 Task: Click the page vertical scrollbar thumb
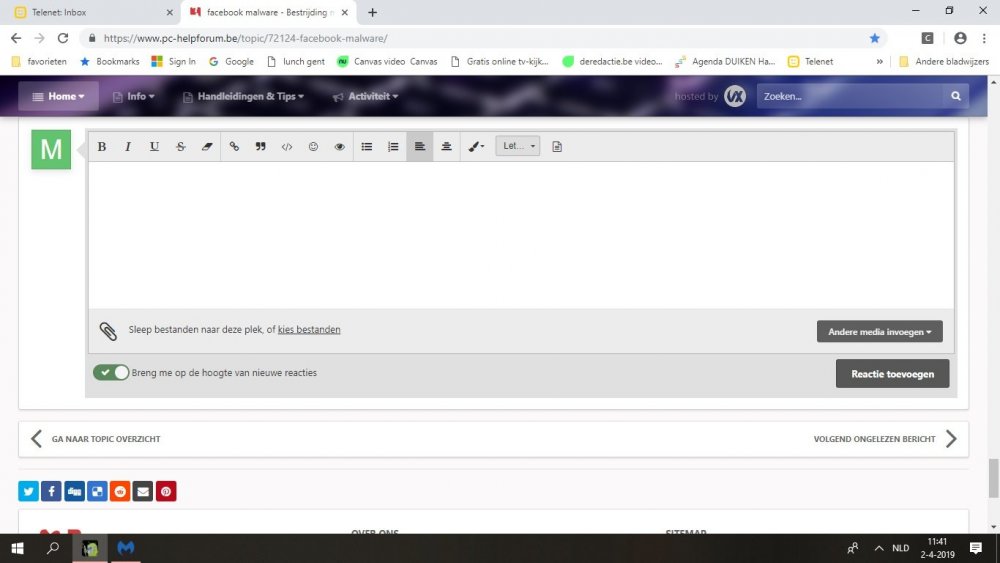pyautogui.click(x=994, y=477)
